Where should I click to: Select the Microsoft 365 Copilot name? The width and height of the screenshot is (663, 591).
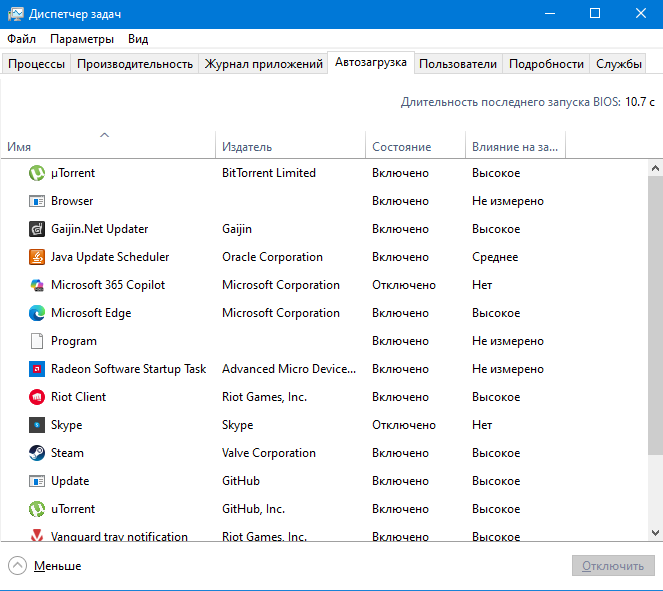[x=108, y=285]
